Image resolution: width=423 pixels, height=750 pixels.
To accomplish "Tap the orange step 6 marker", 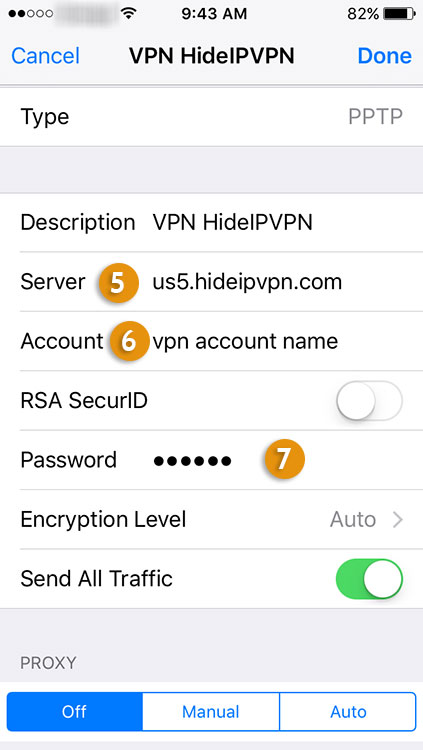I will 130,342.
